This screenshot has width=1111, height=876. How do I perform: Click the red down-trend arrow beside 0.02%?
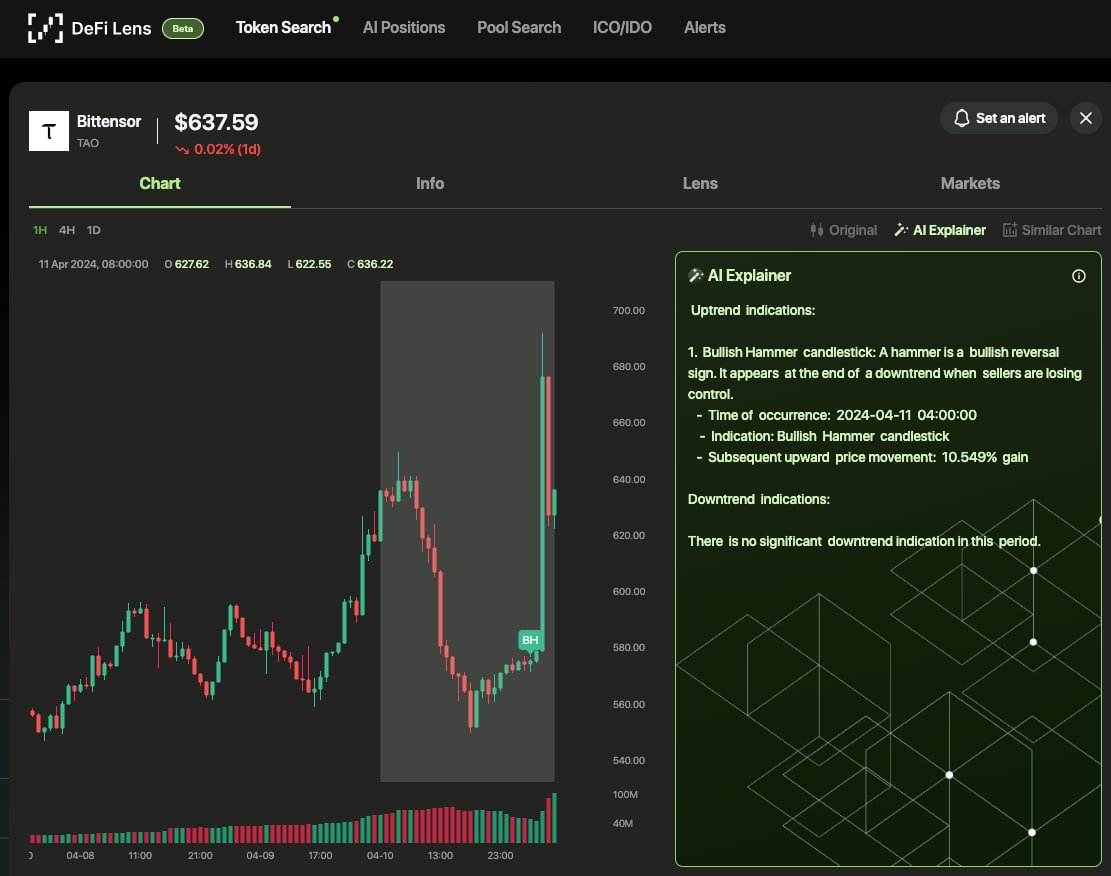182,150
